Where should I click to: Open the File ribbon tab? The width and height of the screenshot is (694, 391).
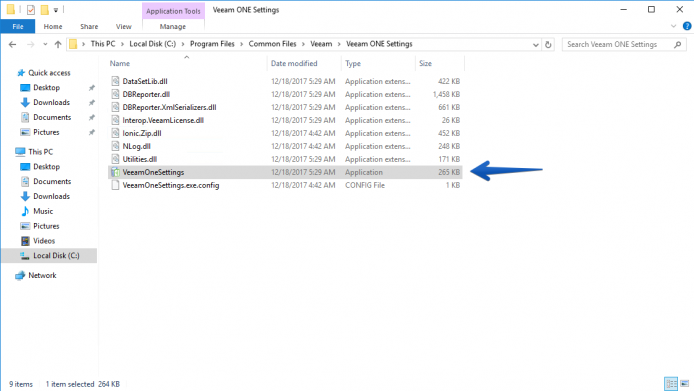tap(18, 27)
